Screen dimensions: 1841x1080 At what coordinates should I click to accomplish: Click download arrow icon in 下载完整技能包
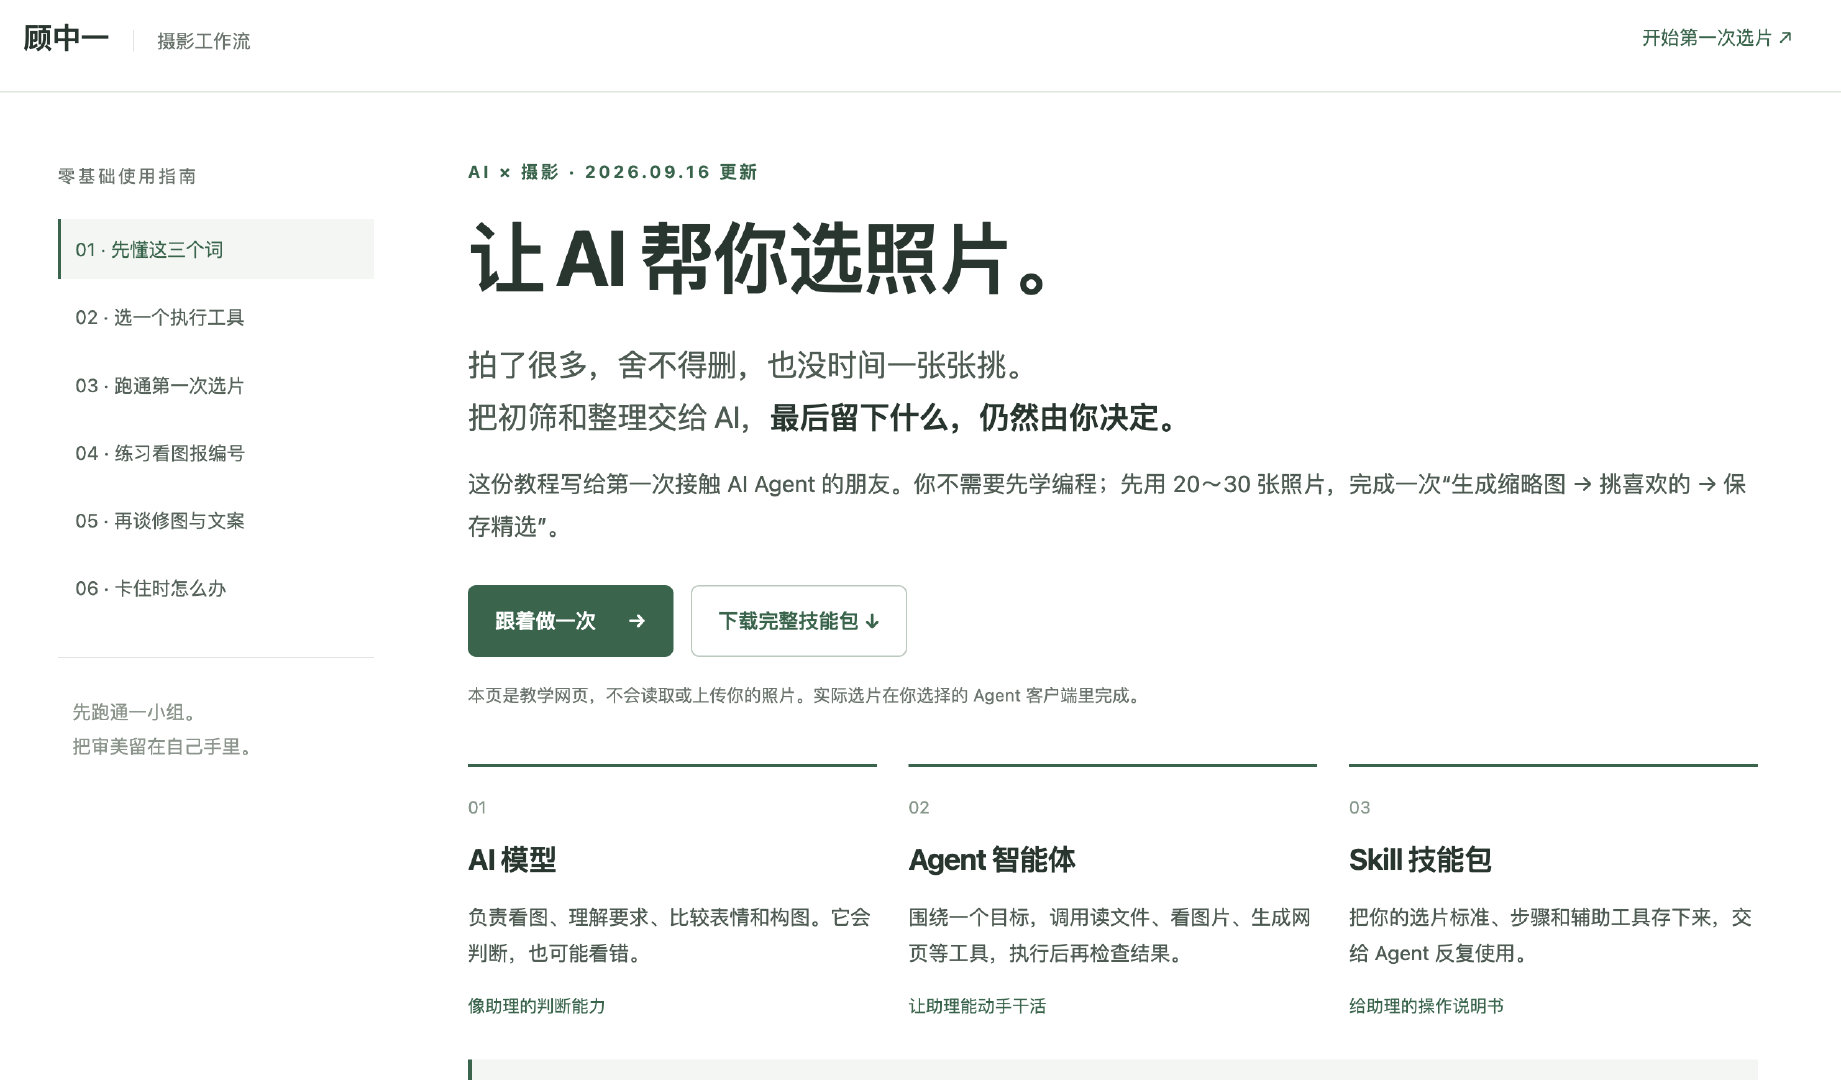coord(872,621)
